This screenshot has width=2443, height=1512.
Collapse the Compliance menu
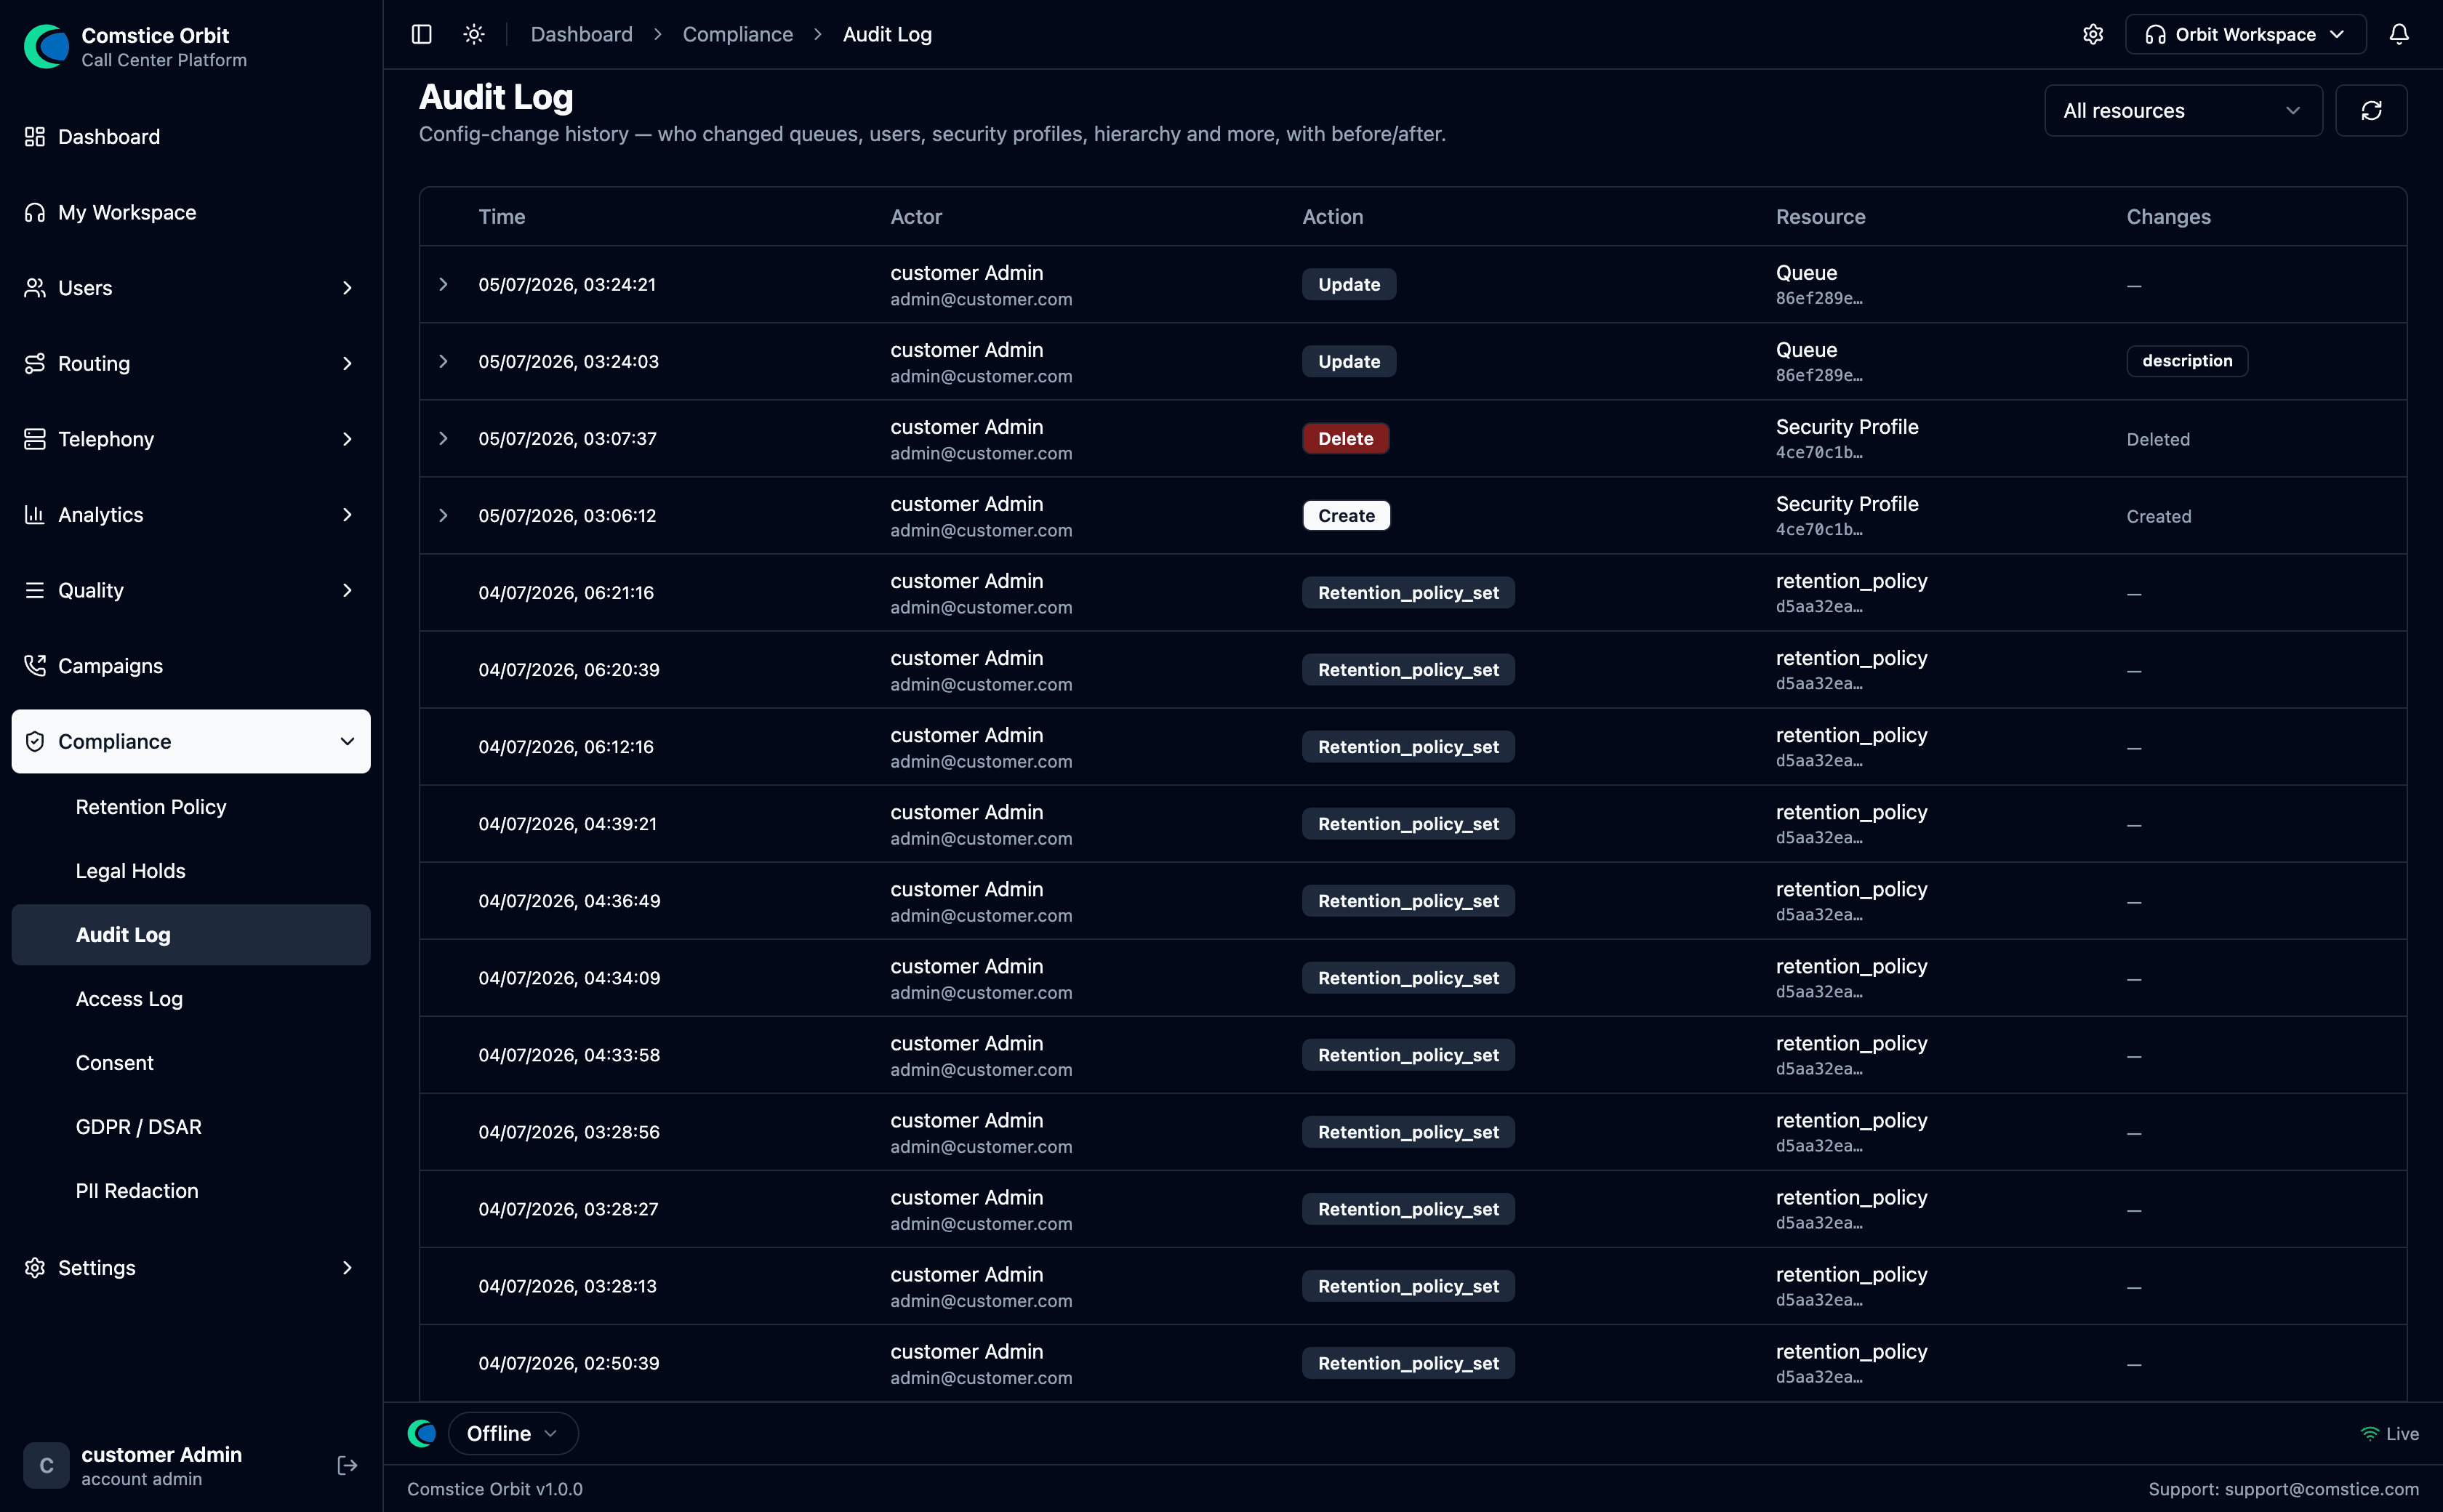(191, 741)
